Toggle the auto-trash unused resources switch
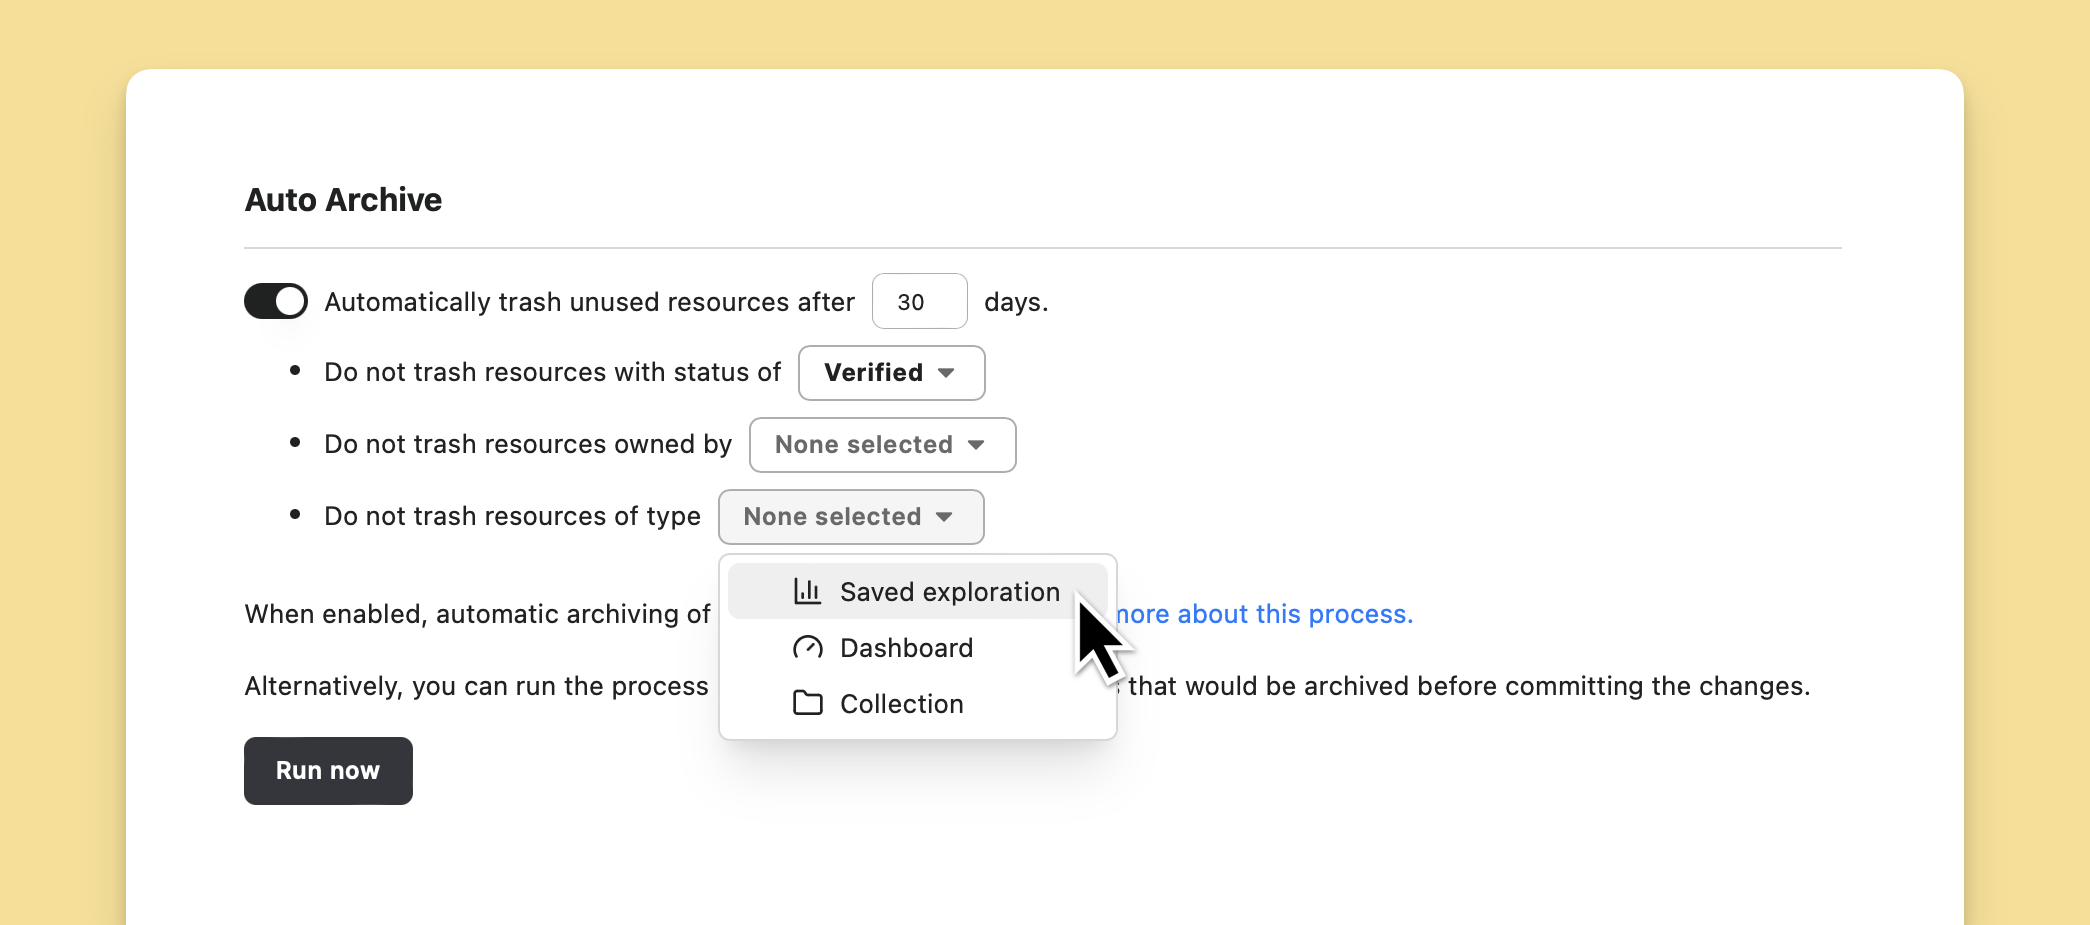The image size is (2090, 925). 276,301
